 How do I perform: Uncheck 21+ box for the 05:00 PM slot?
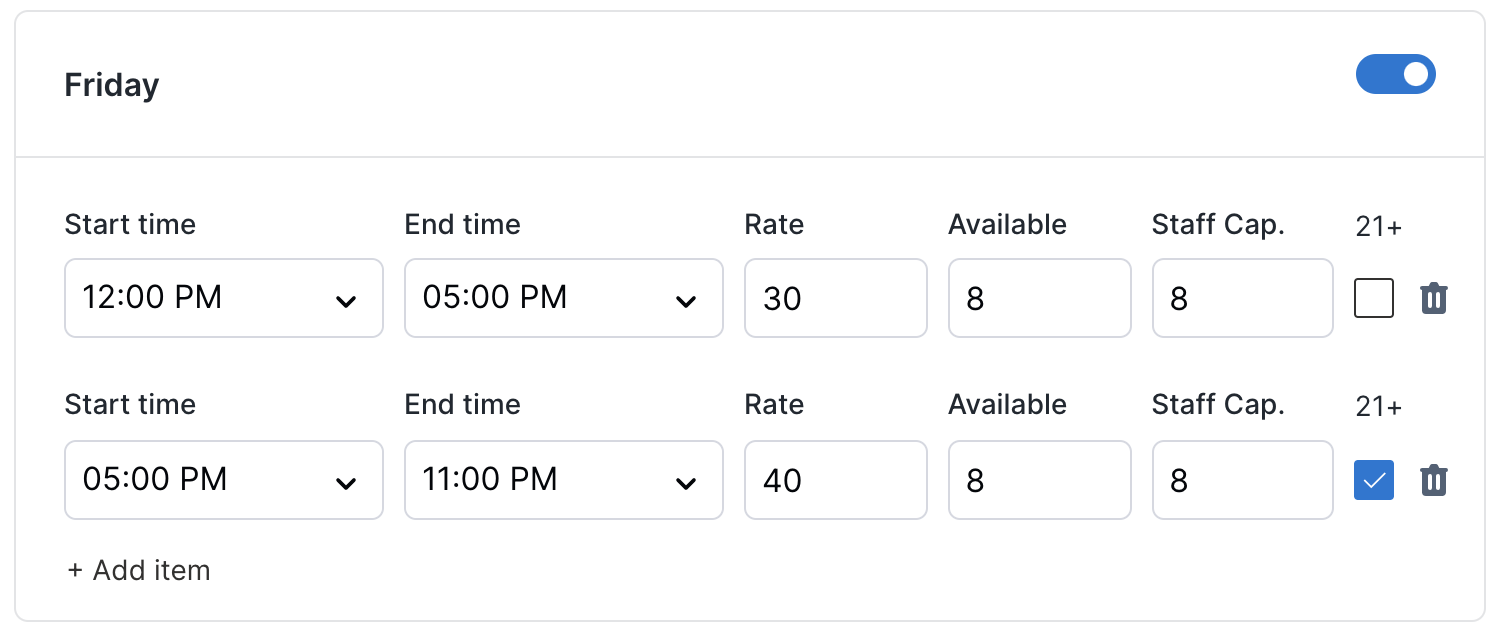pos(1374,480)
